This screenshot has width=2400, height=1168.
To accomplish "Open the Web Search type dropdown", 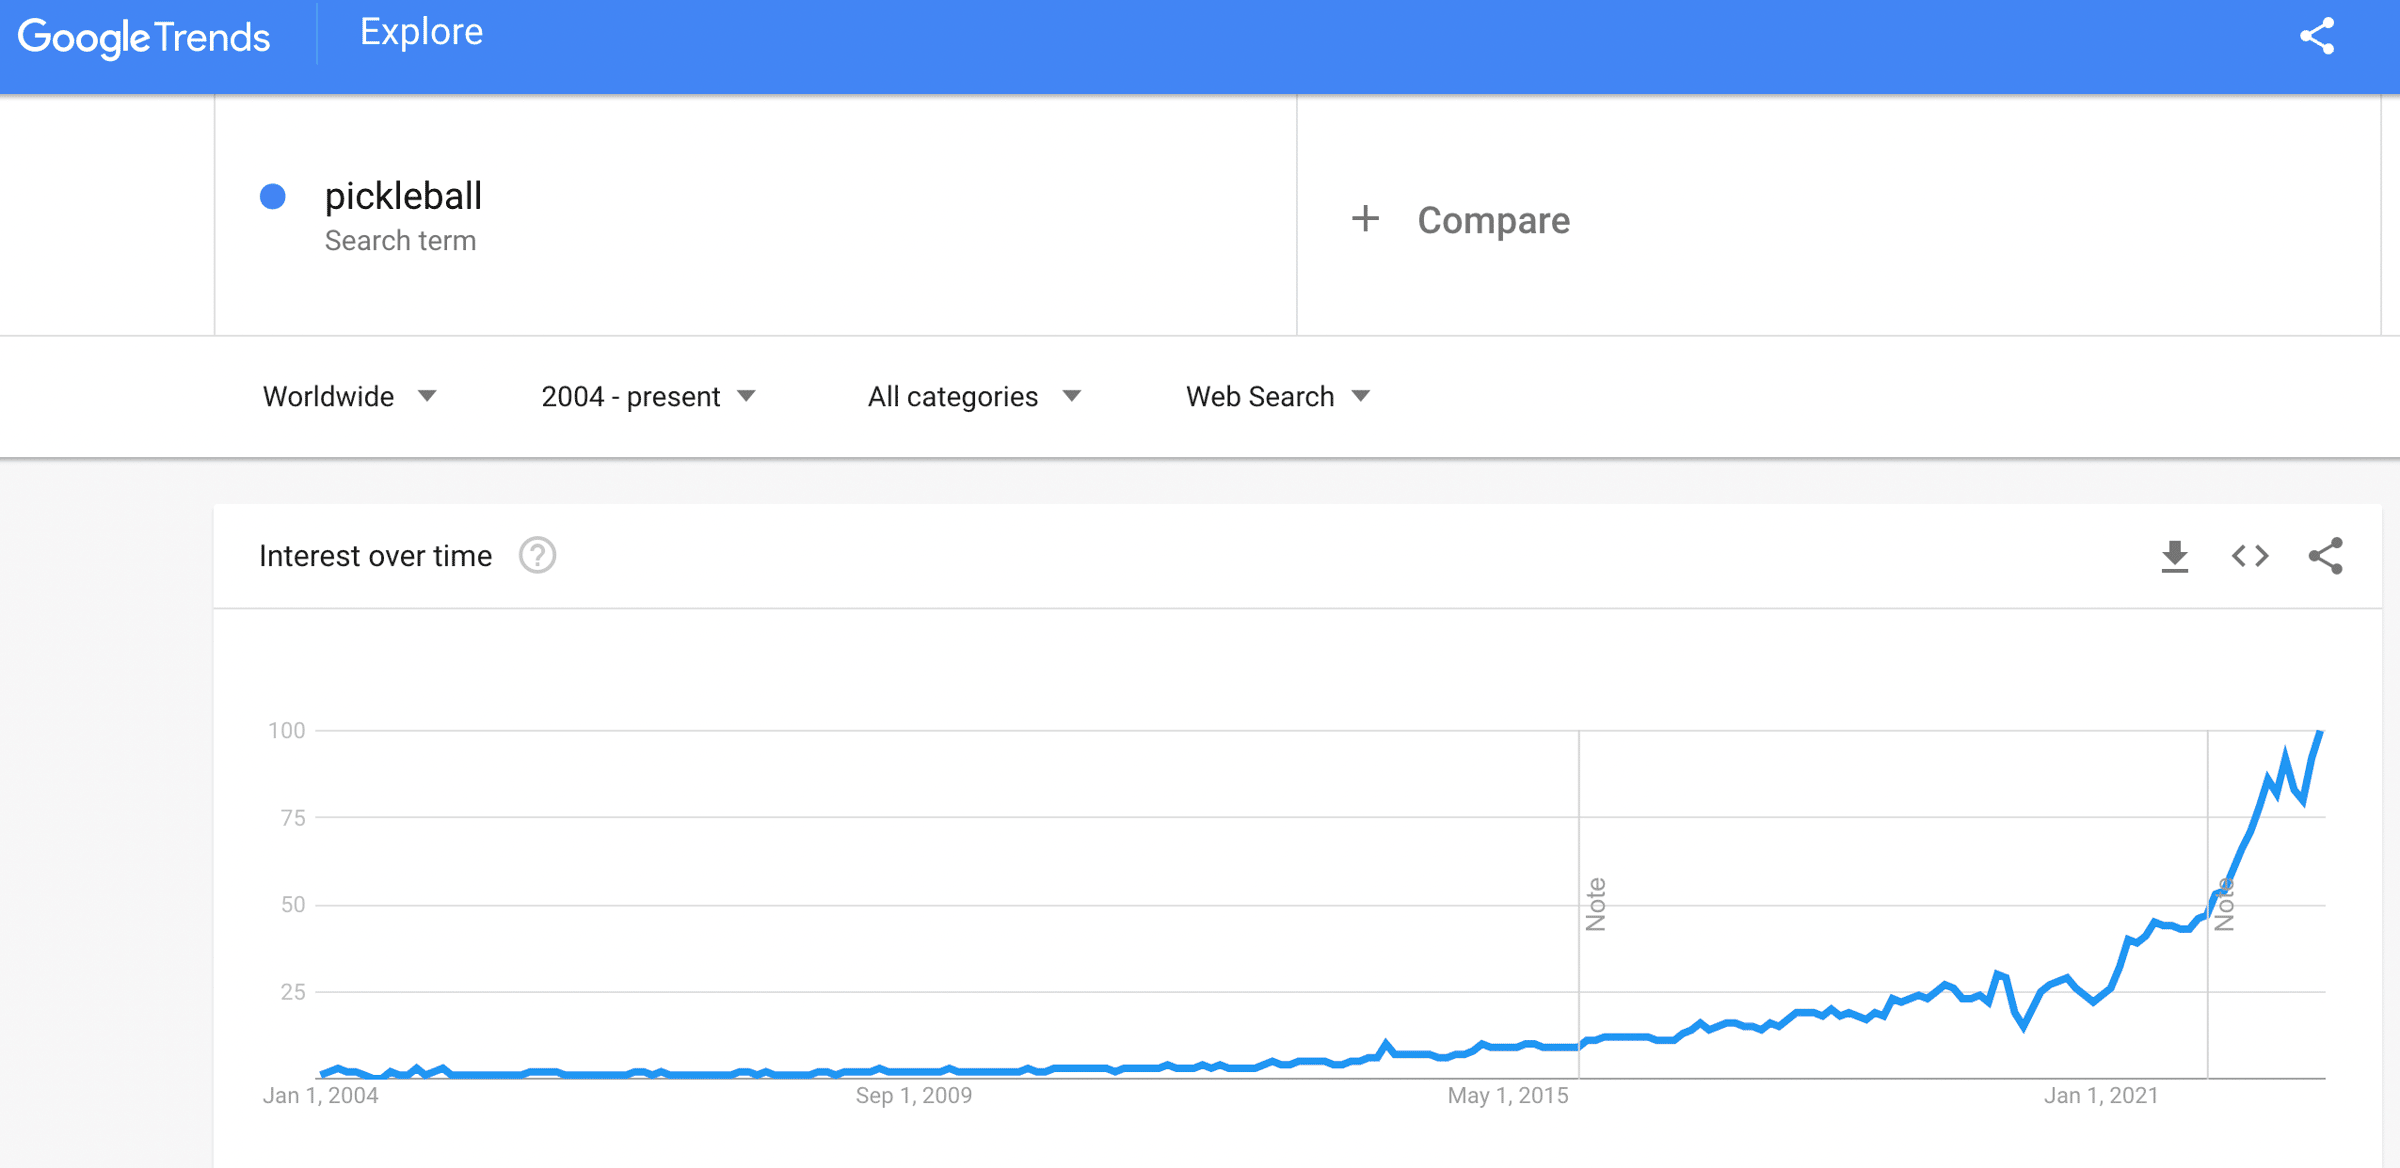I will click(1277, 397).
